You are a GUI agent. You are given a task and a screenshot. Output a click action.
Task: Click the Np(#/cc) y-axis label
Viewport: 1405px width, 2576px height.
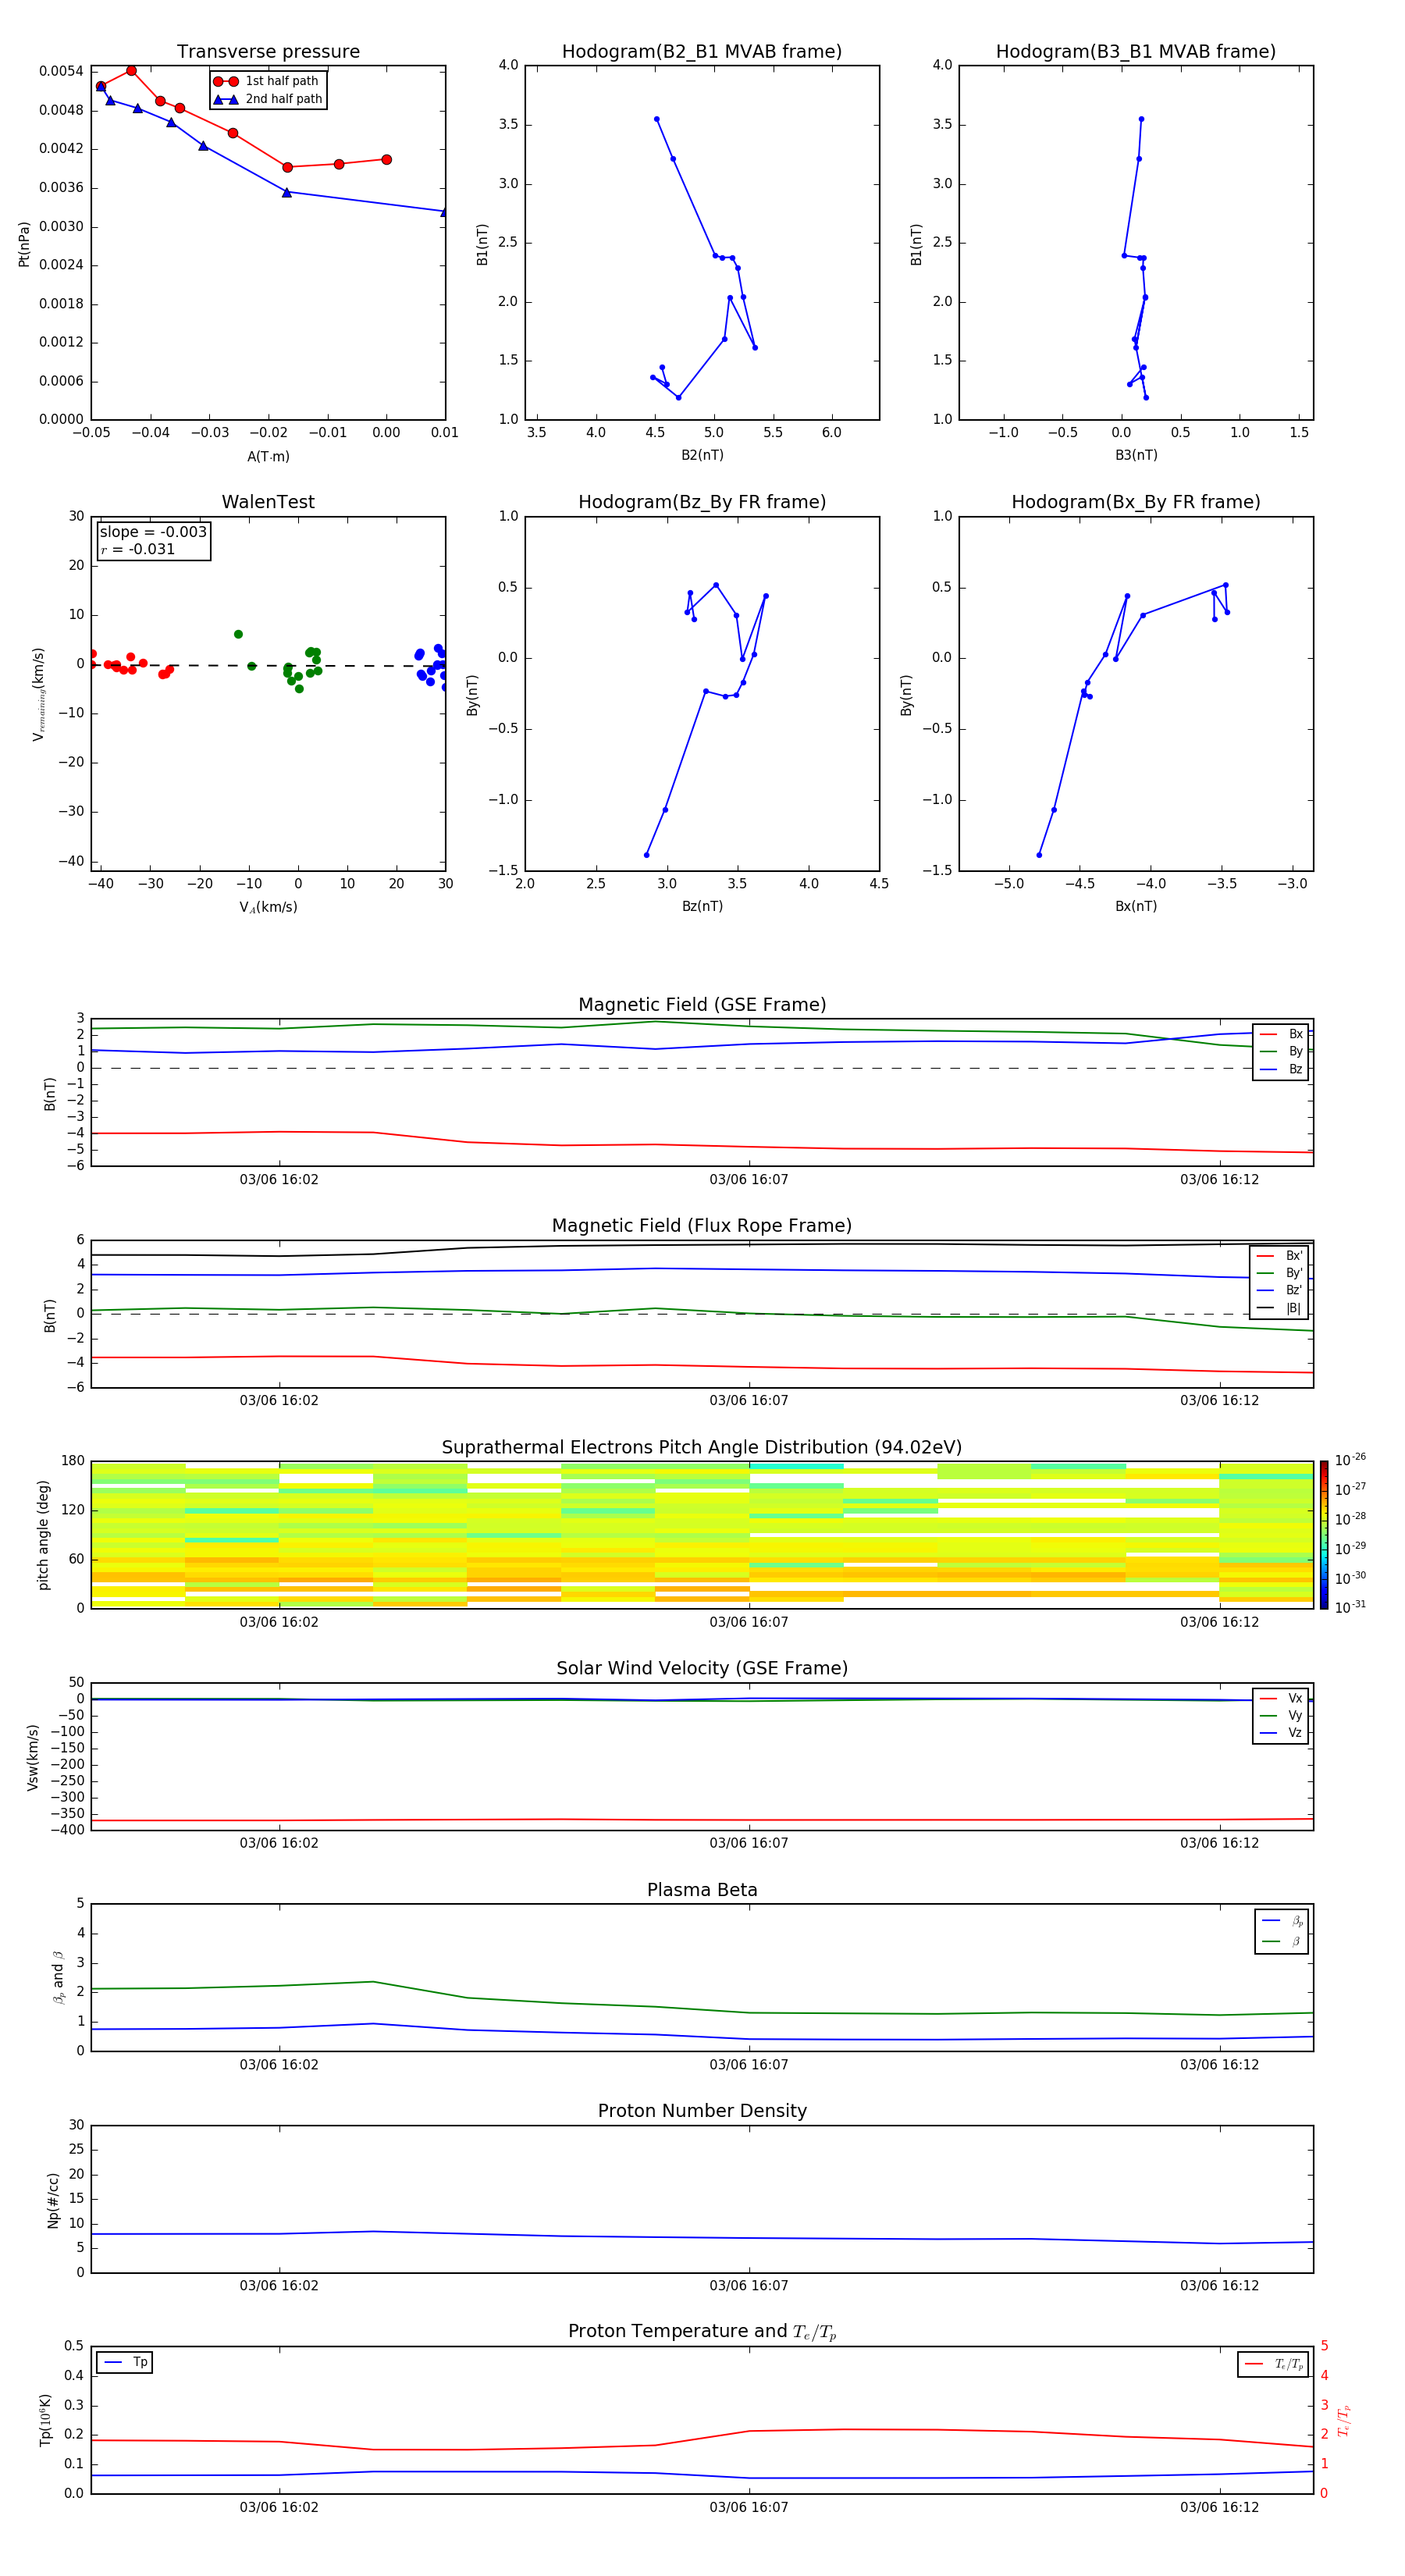coord(53,2200)
